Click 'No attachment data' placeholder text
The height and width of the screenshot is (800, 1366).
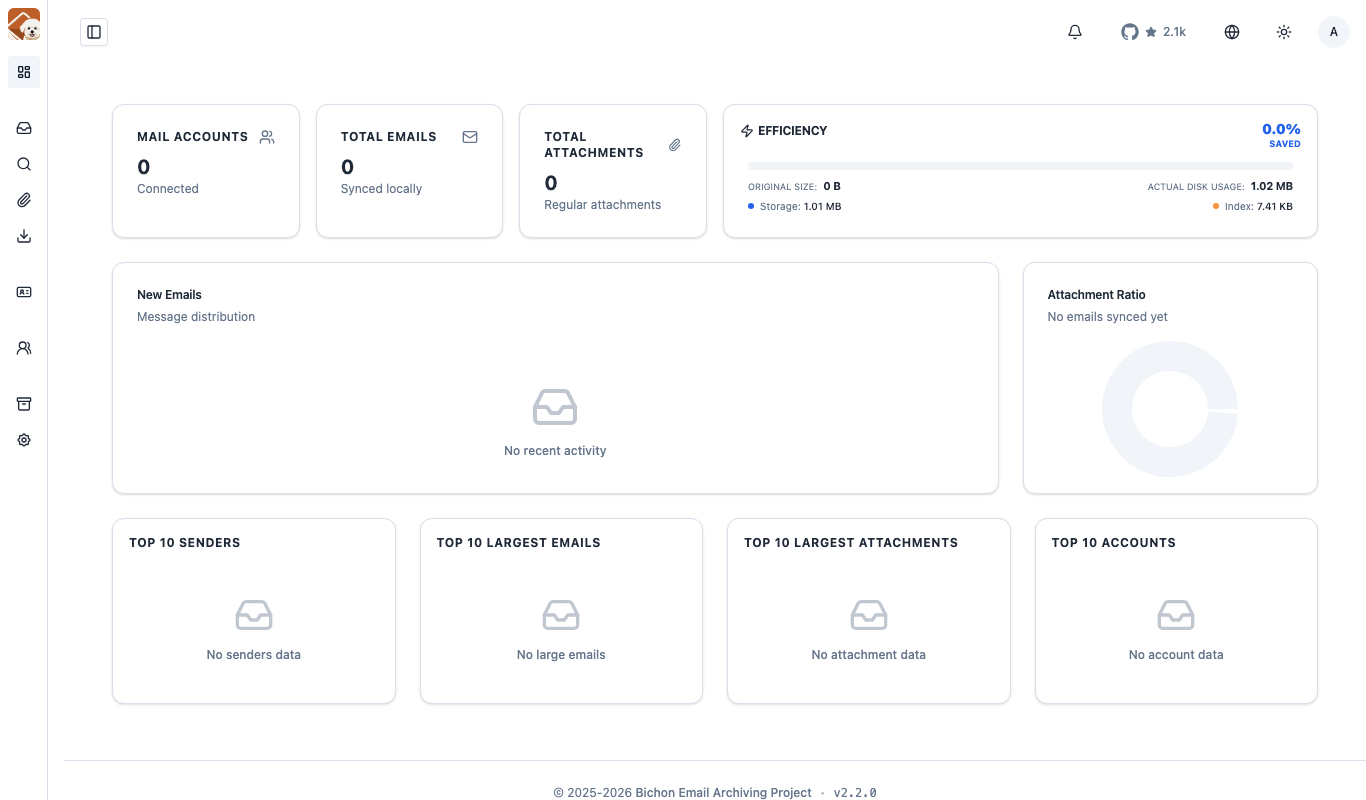point(868,655)
